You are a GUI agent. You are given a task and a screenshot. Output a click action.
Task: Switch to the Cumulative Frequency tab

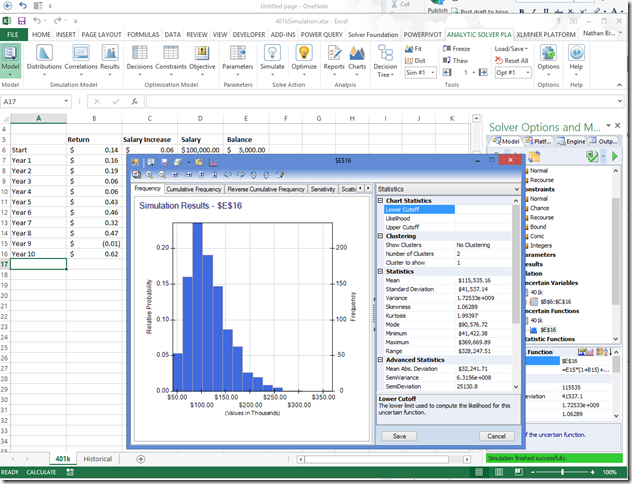click(x=194, y=189)
